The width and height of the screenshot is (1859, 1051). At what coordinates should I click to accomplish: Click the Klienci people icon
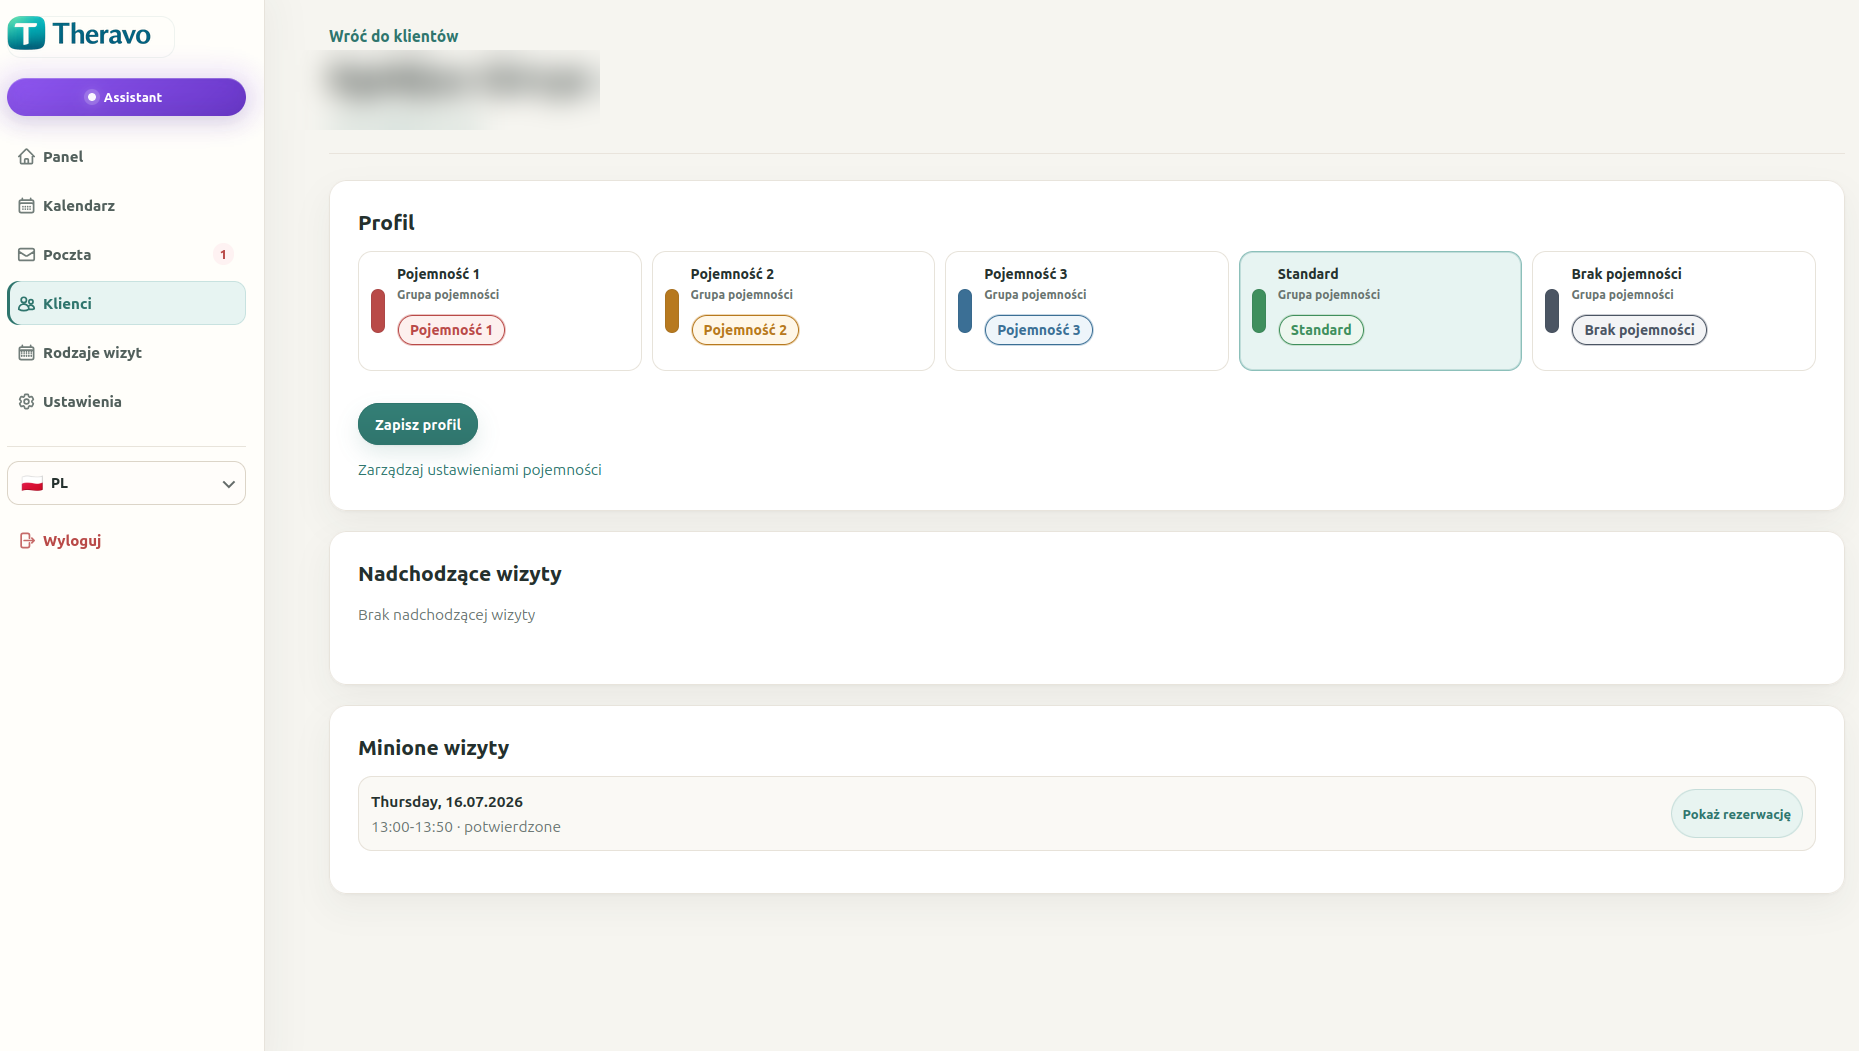(27, 304)
